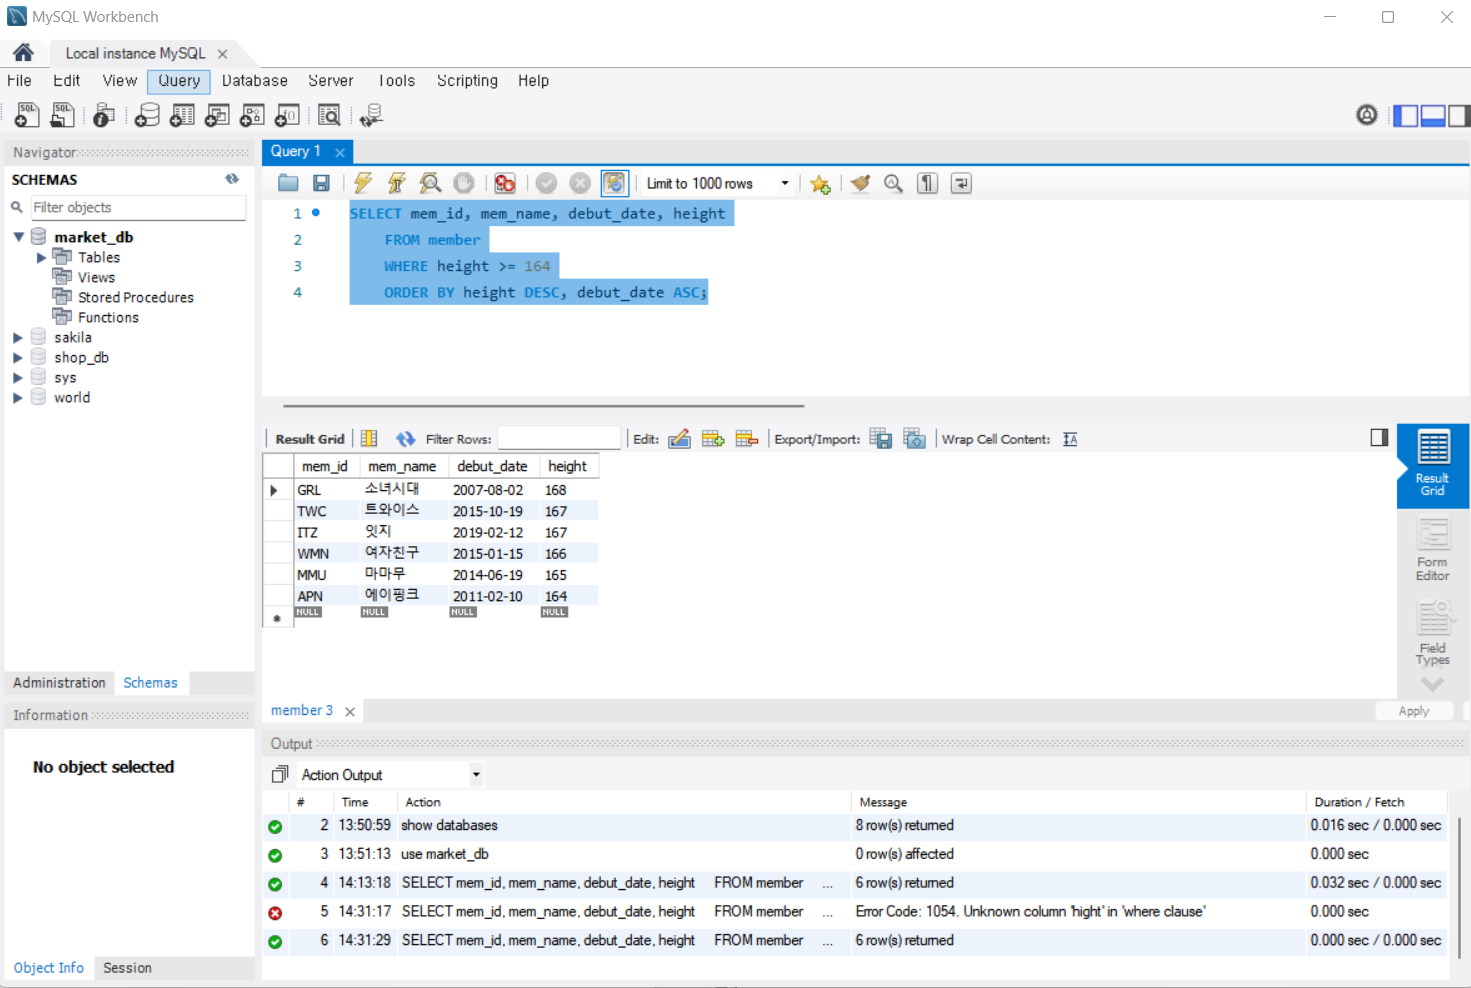
Task: Stop the running query icon
Action: point(464,183)
